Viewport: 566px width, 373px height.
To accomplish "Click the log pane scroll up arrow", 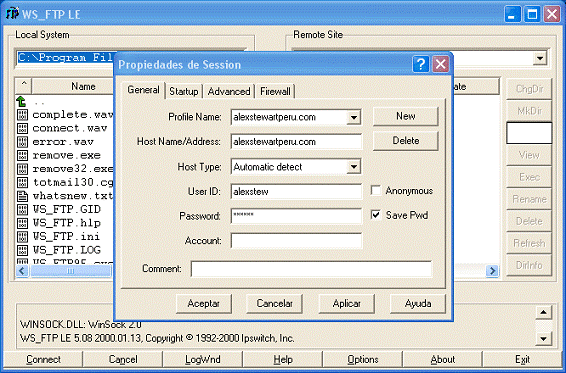I will [x=543, y=312].
